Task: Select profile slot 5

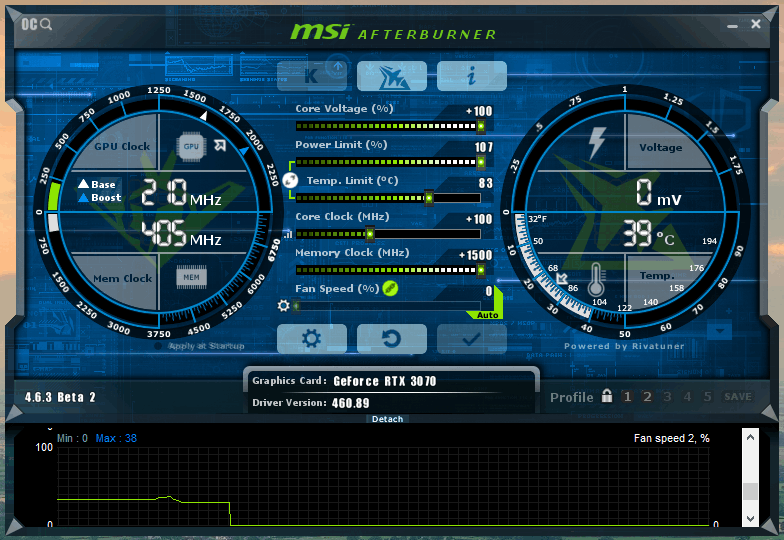Action: (708, 396)
